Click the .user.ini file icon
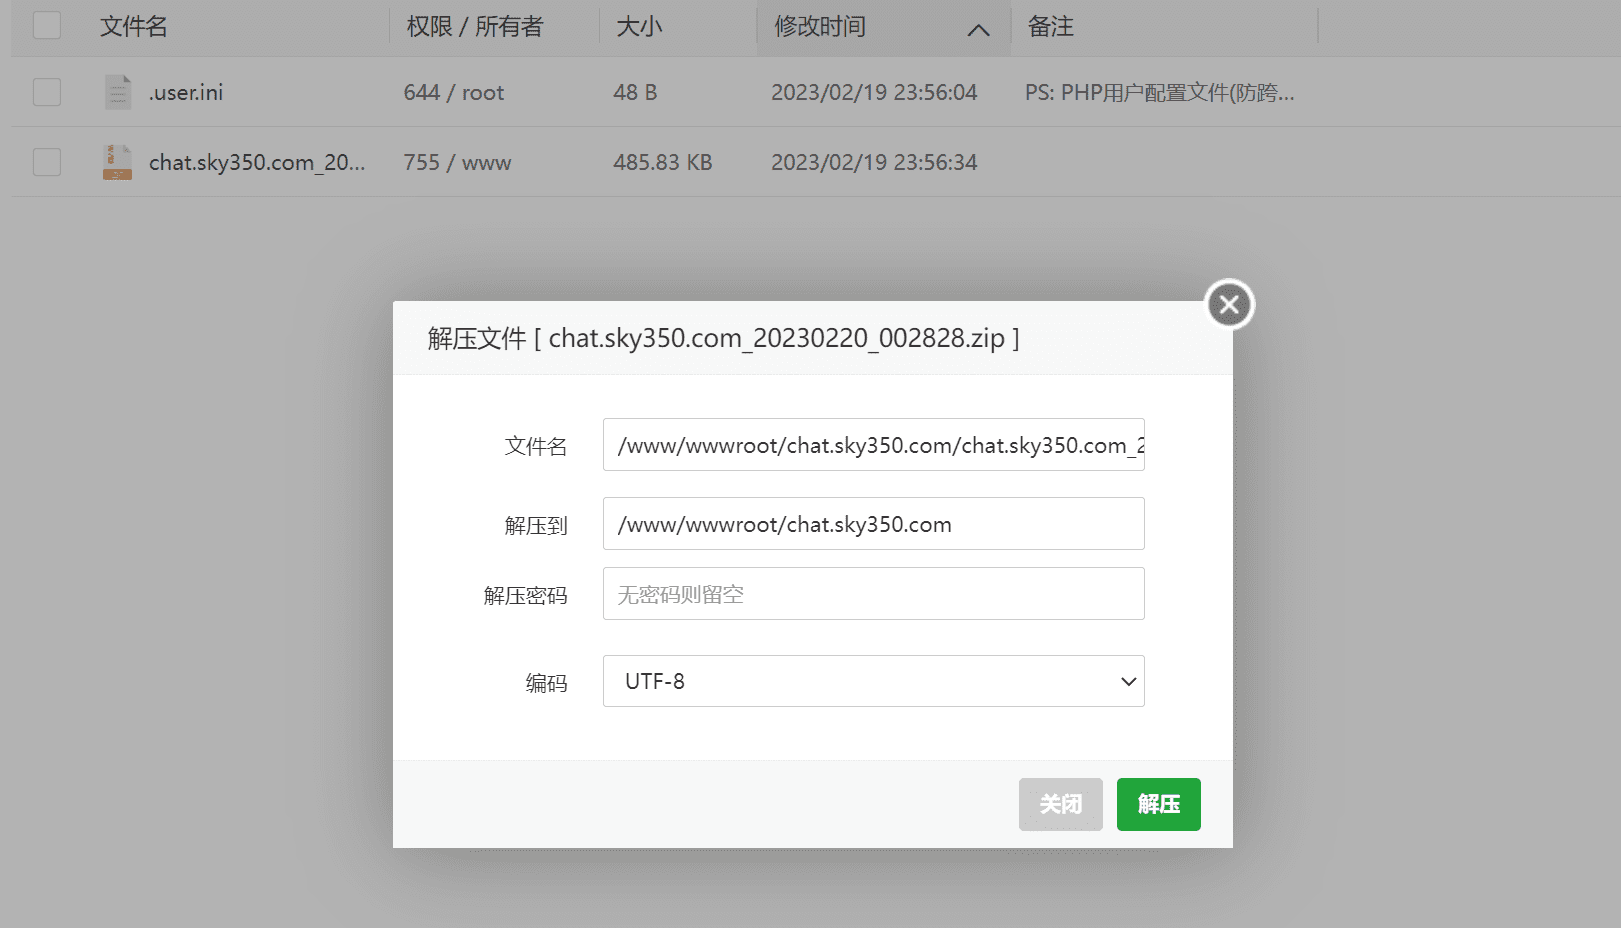Screen dimensions: 1621x928 [118, 92]
